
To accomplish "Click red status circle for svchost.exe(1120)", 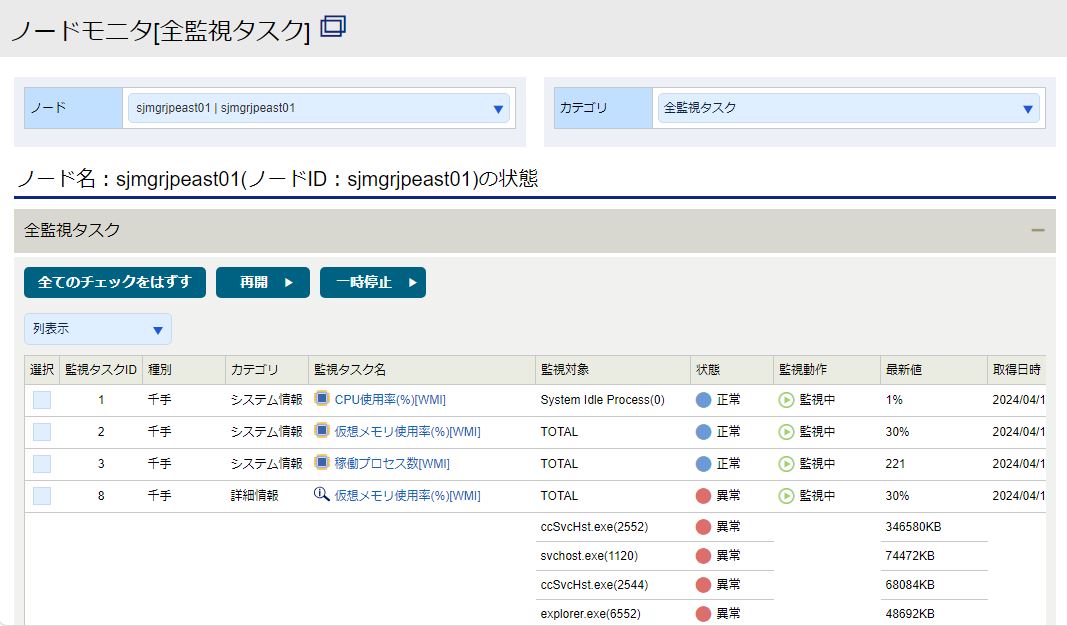I will click(704, 556).
